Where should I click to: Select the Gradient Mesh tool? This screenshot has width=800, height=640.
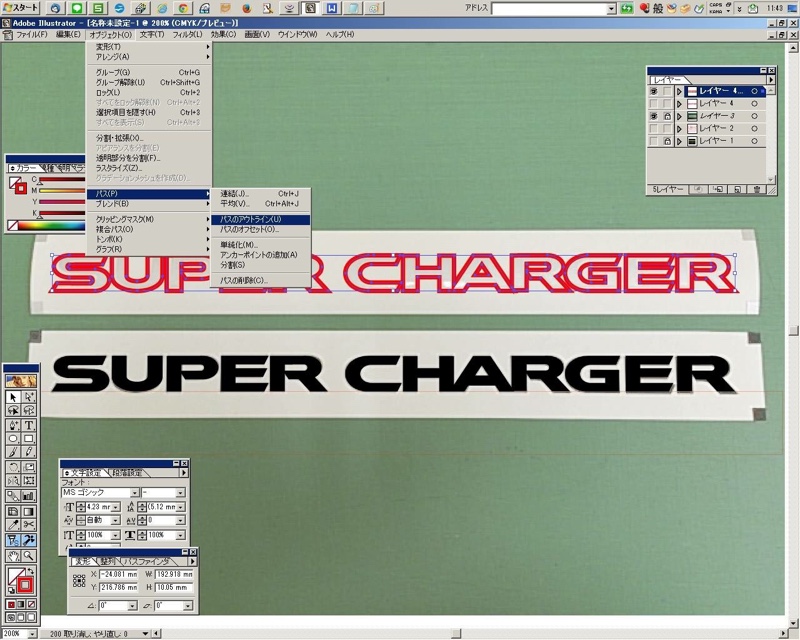coord(13,511)
